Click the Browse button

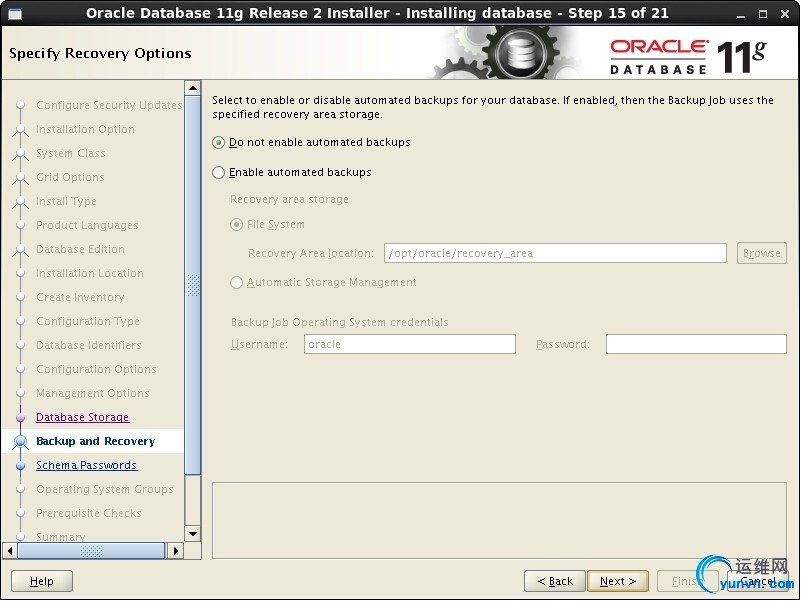tap(762, 253)
